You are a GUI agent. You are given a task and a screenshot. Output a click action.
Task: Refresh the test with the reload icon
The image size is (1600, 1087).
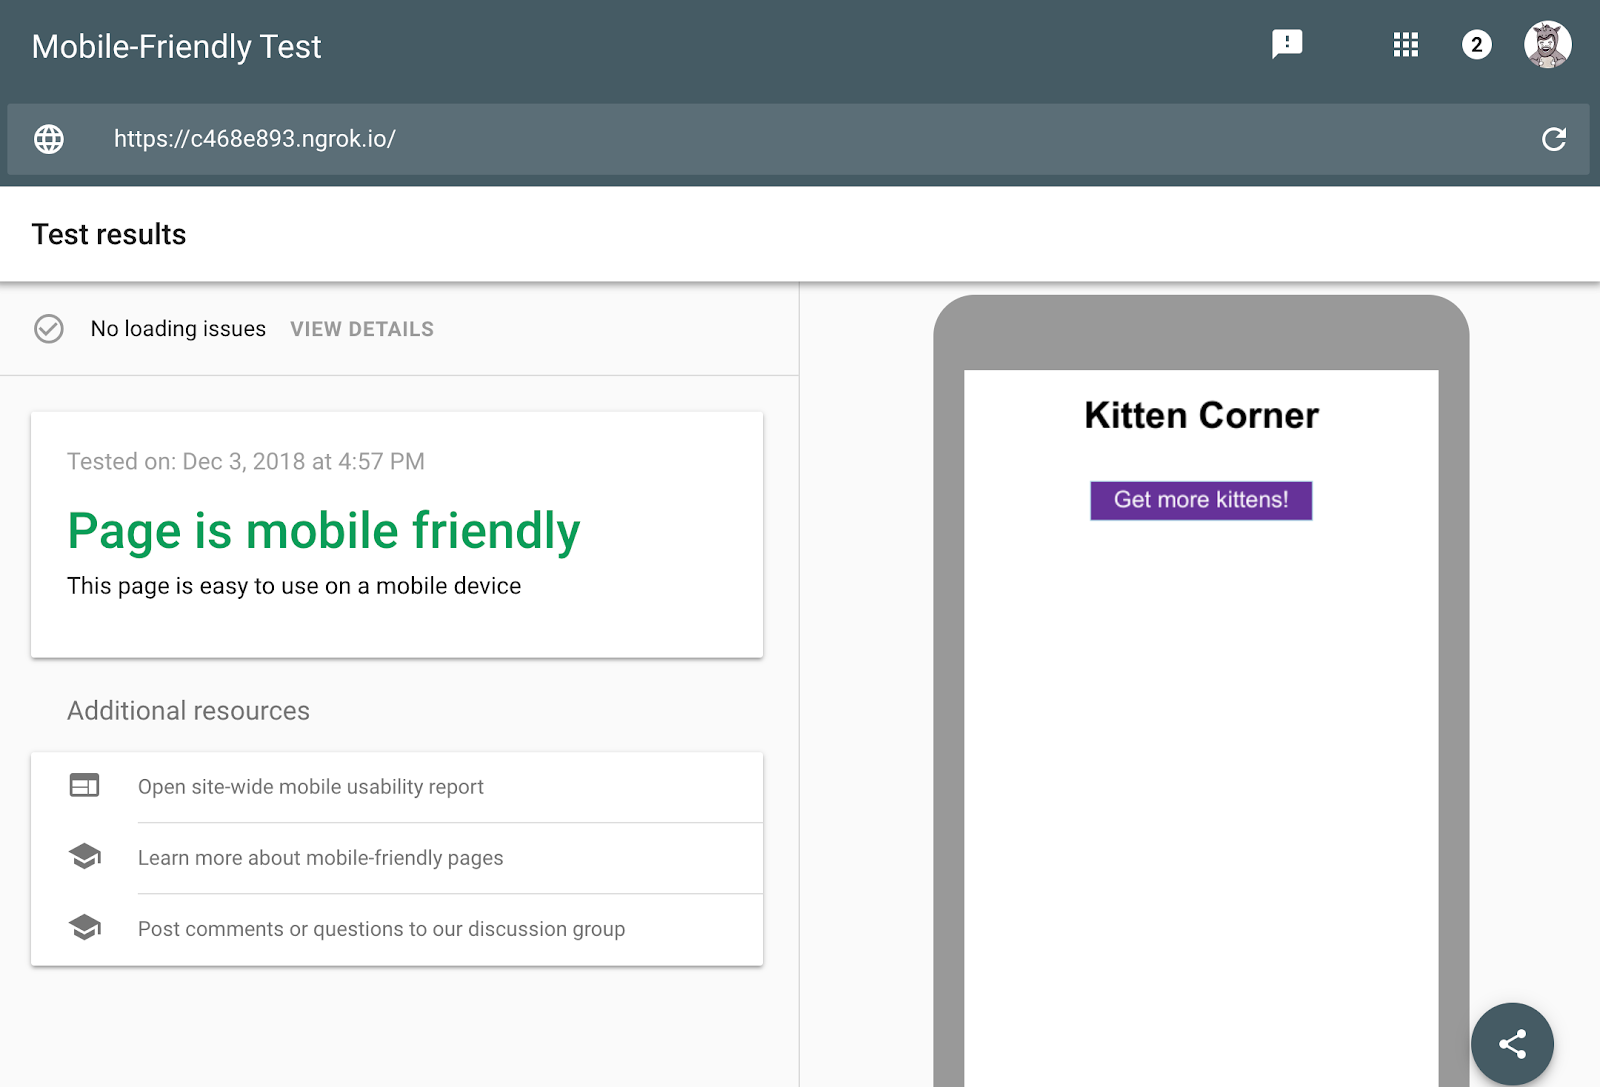tap(1555, 139)
